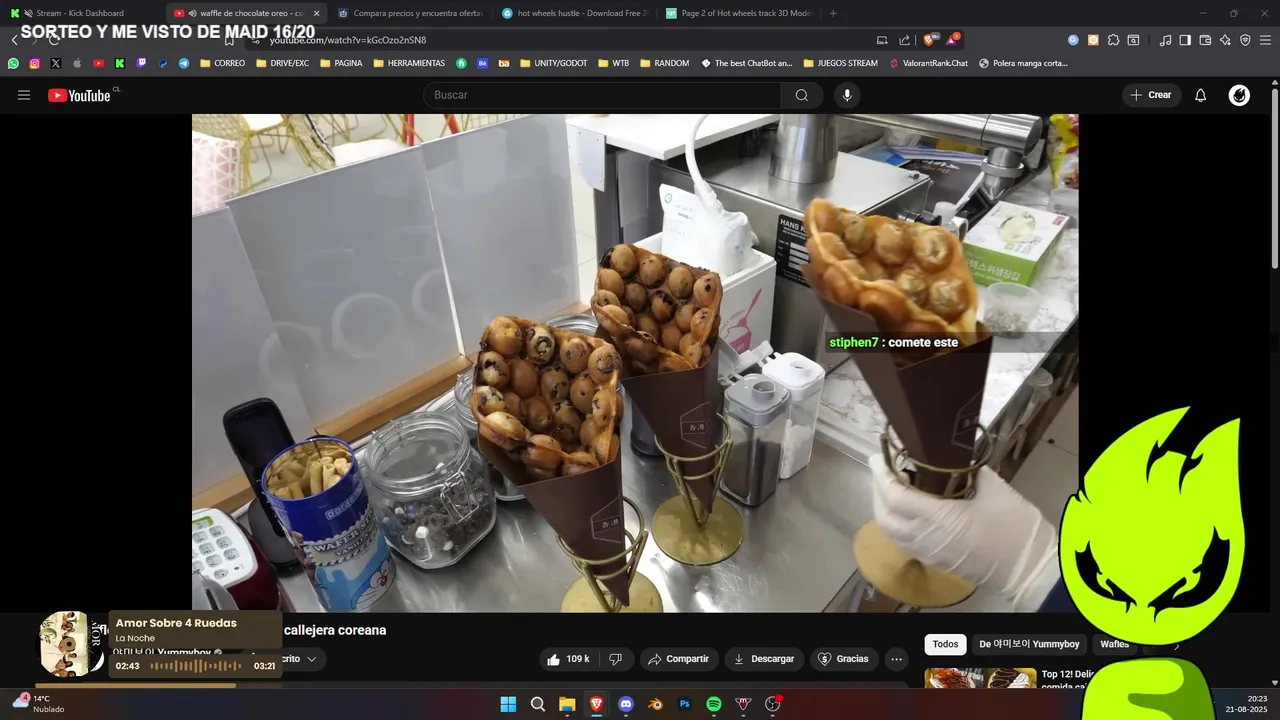This screenshot has height=720, width=1280.
Task: Click the Descargar button
Action: (x=764, y=659)
